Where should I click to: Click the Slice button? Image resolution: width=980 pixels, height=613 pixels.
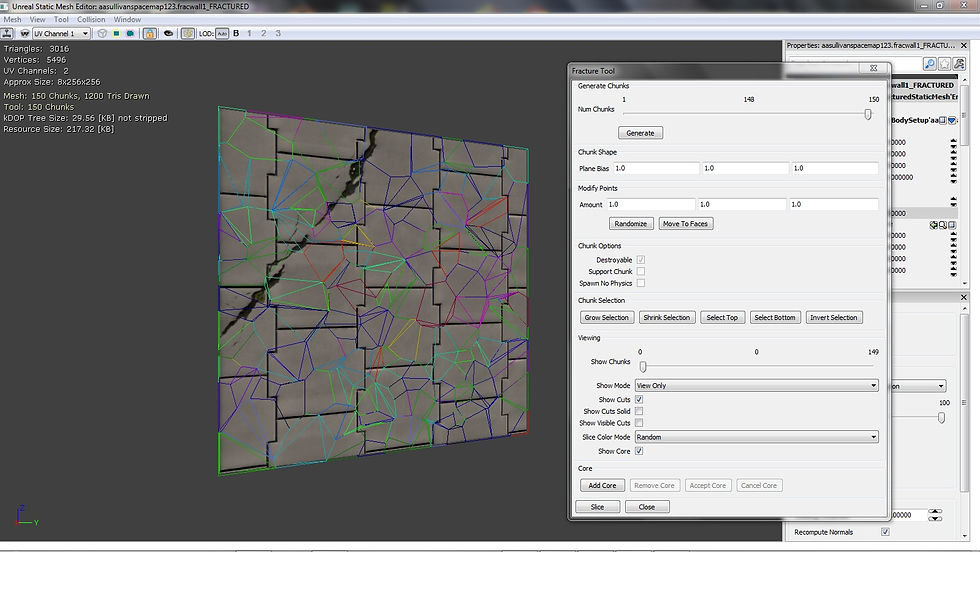point(598,507)
